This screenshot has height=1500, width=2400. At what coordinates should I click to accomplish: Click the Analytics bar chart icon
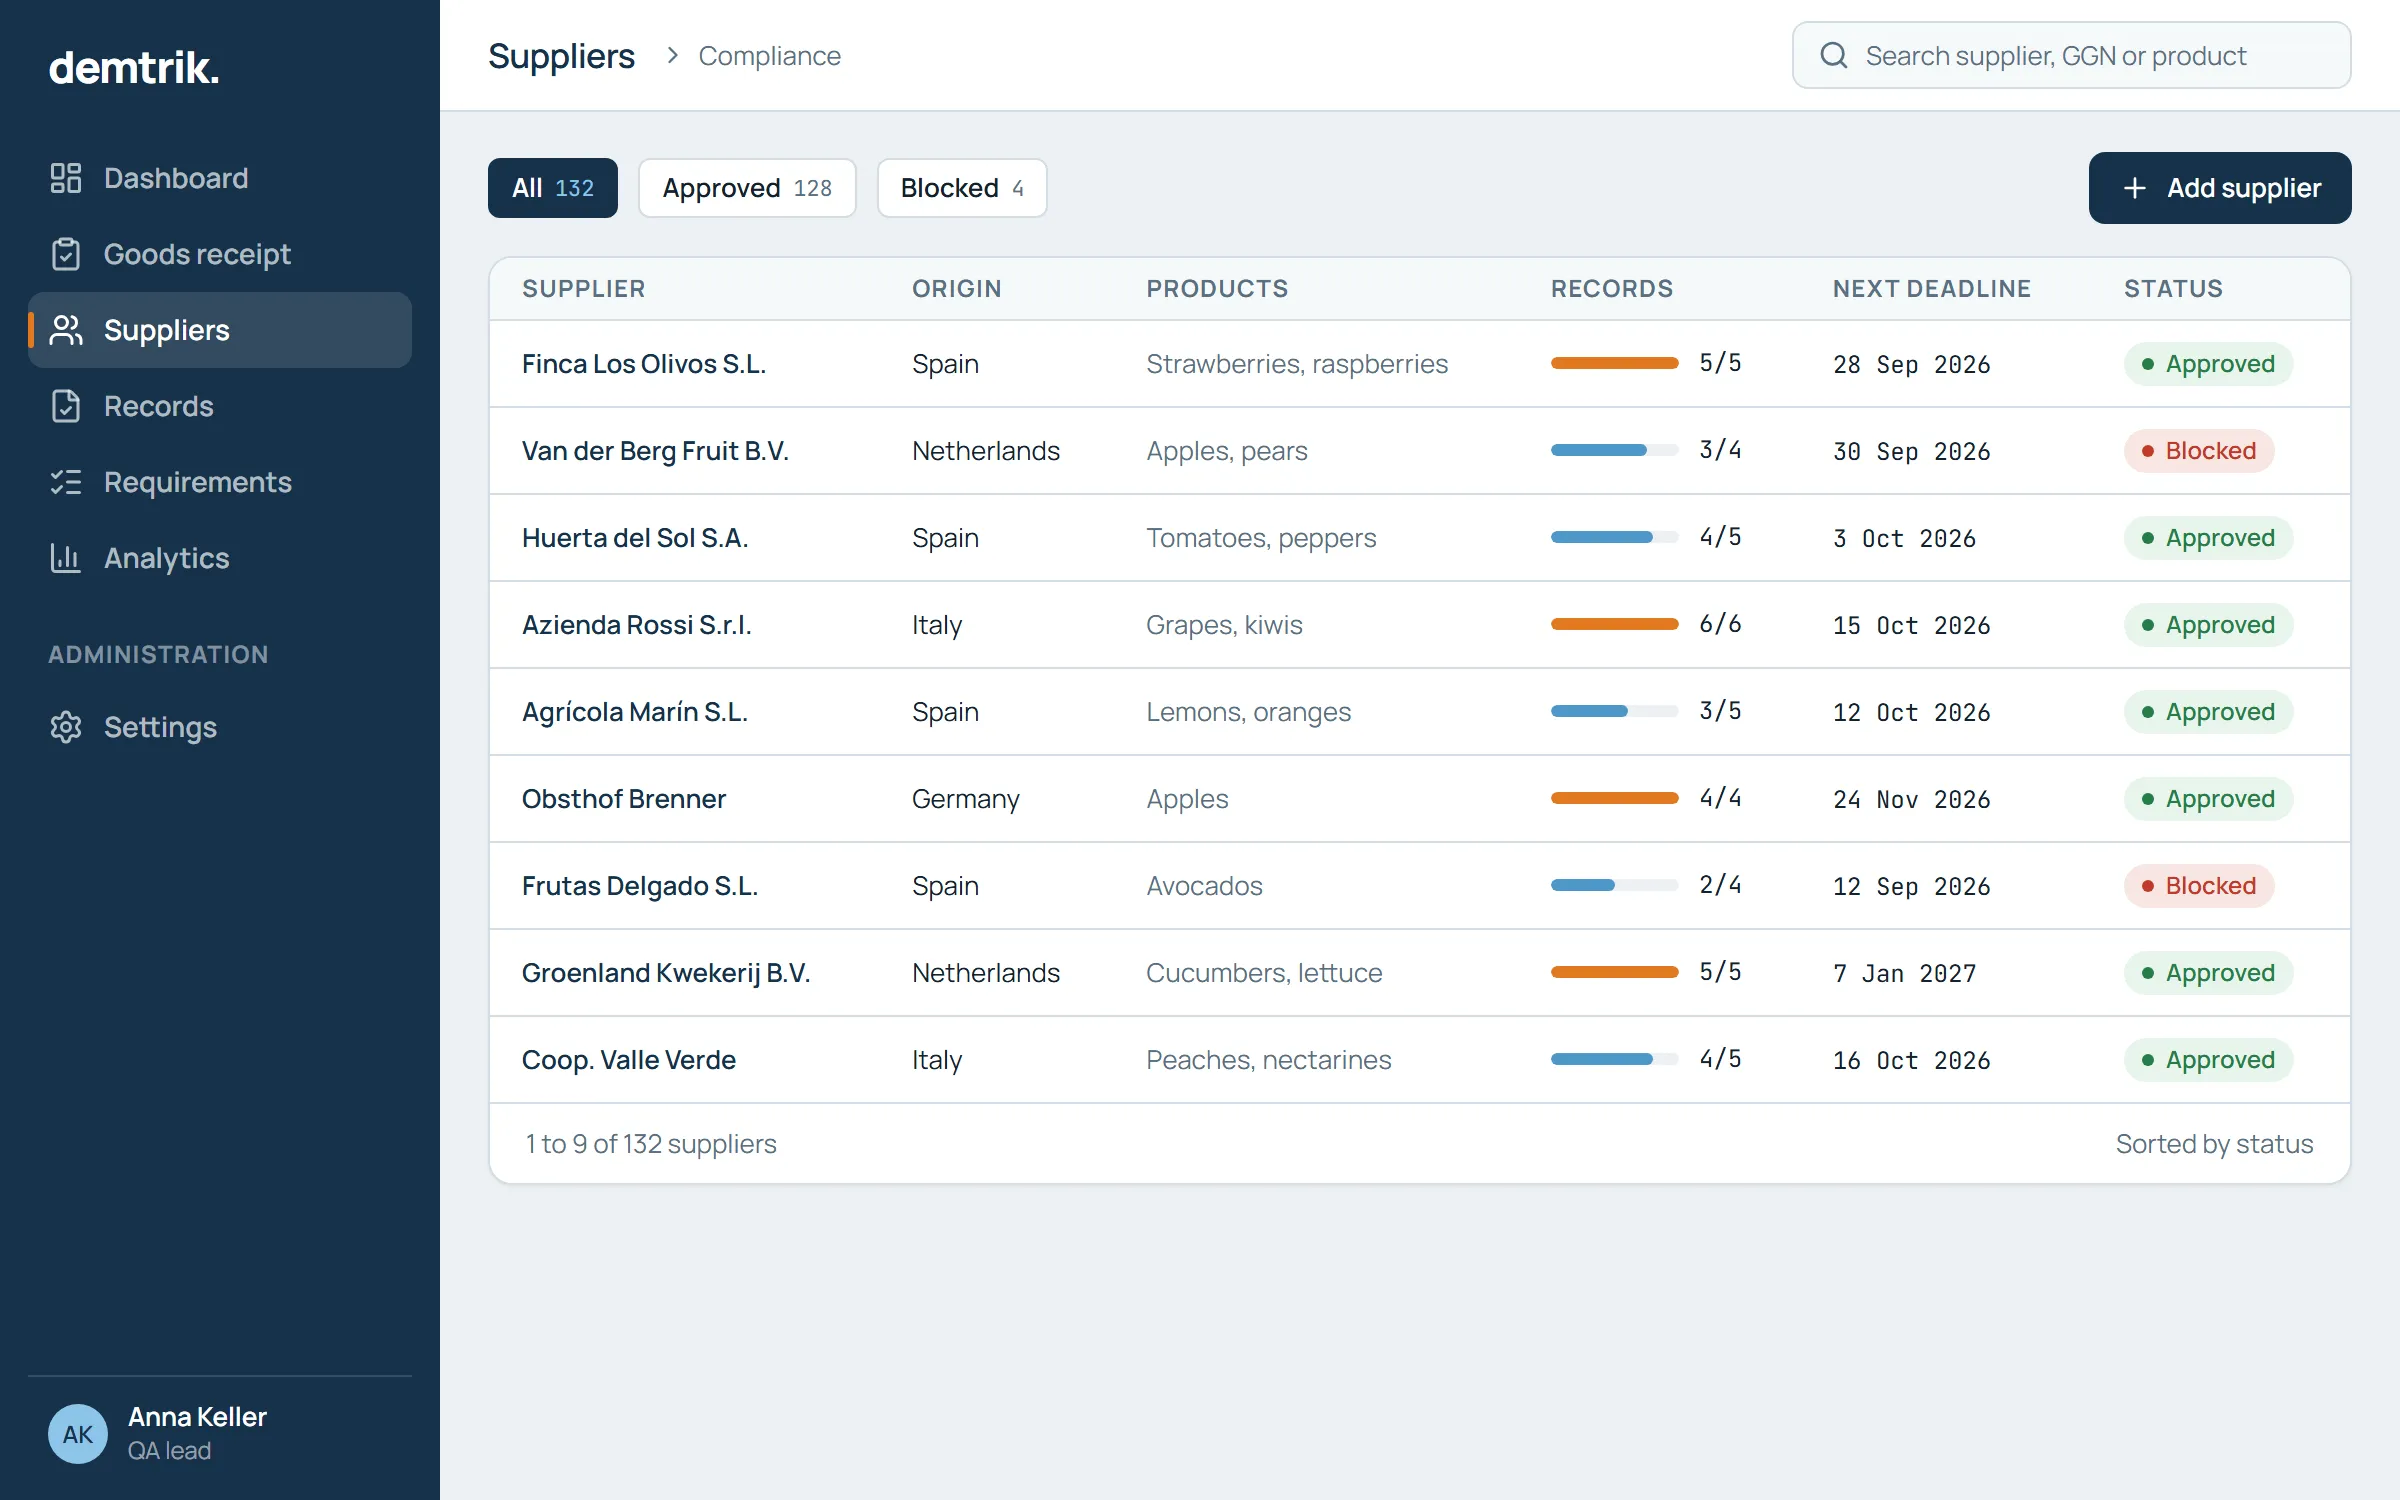[66, 558]
